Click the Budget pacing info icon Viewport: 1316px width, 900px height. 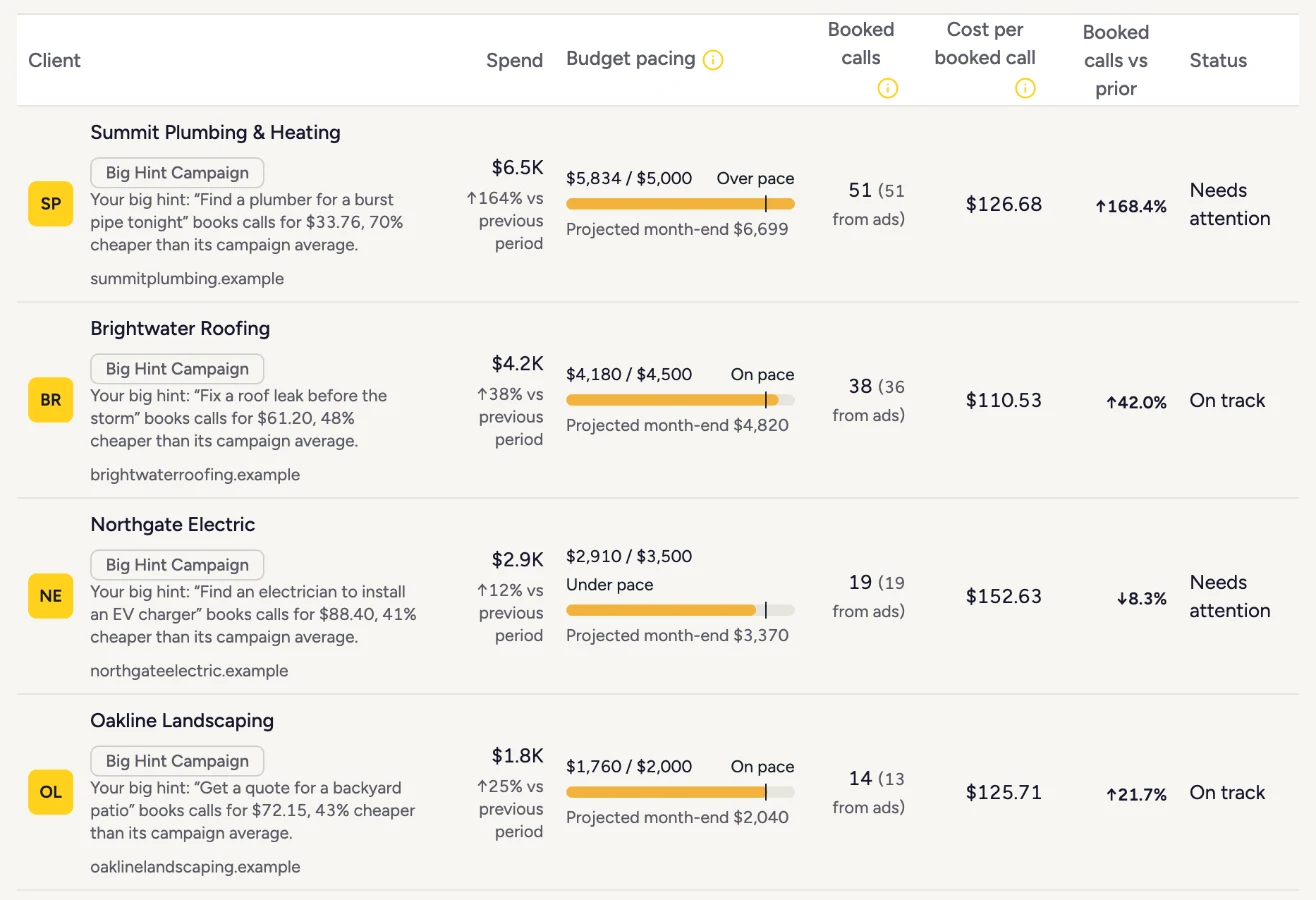click(x=713, y=60)
